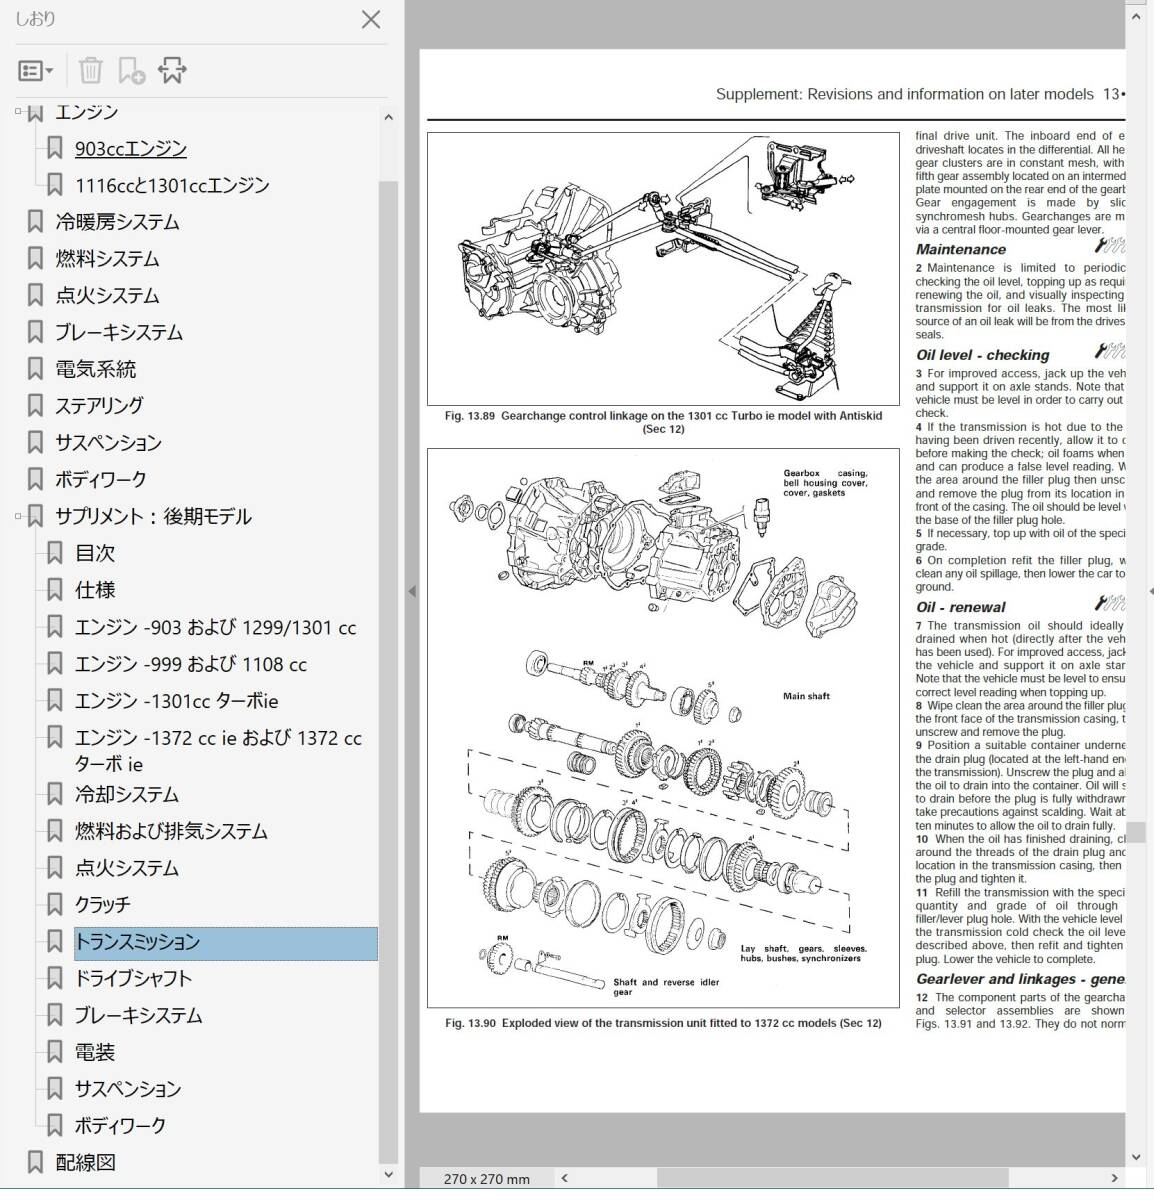Select the top-level ブレーキシステム bookmark

tap(119, 333)
